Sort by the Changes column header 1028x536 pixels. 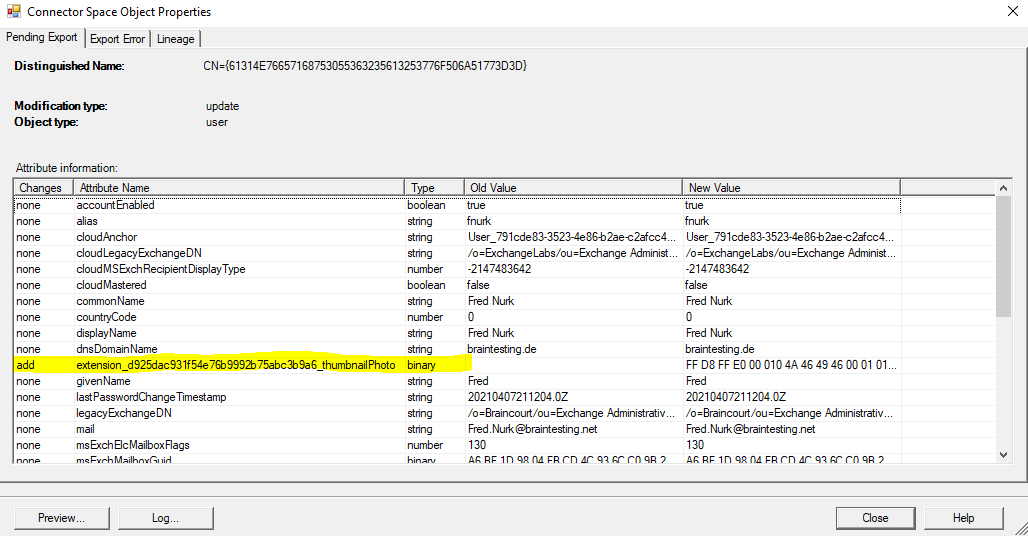(x=41, y=188)
